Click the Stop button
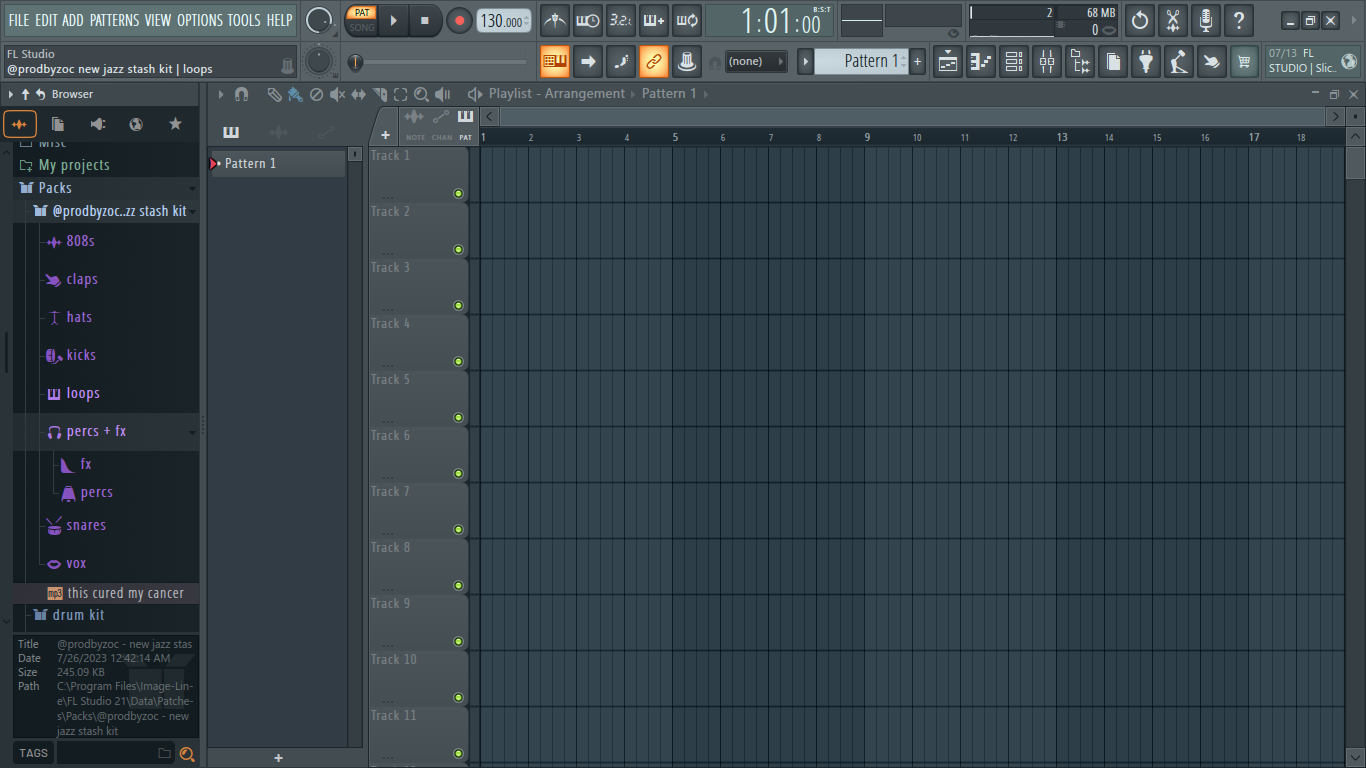 pos(425,20)
